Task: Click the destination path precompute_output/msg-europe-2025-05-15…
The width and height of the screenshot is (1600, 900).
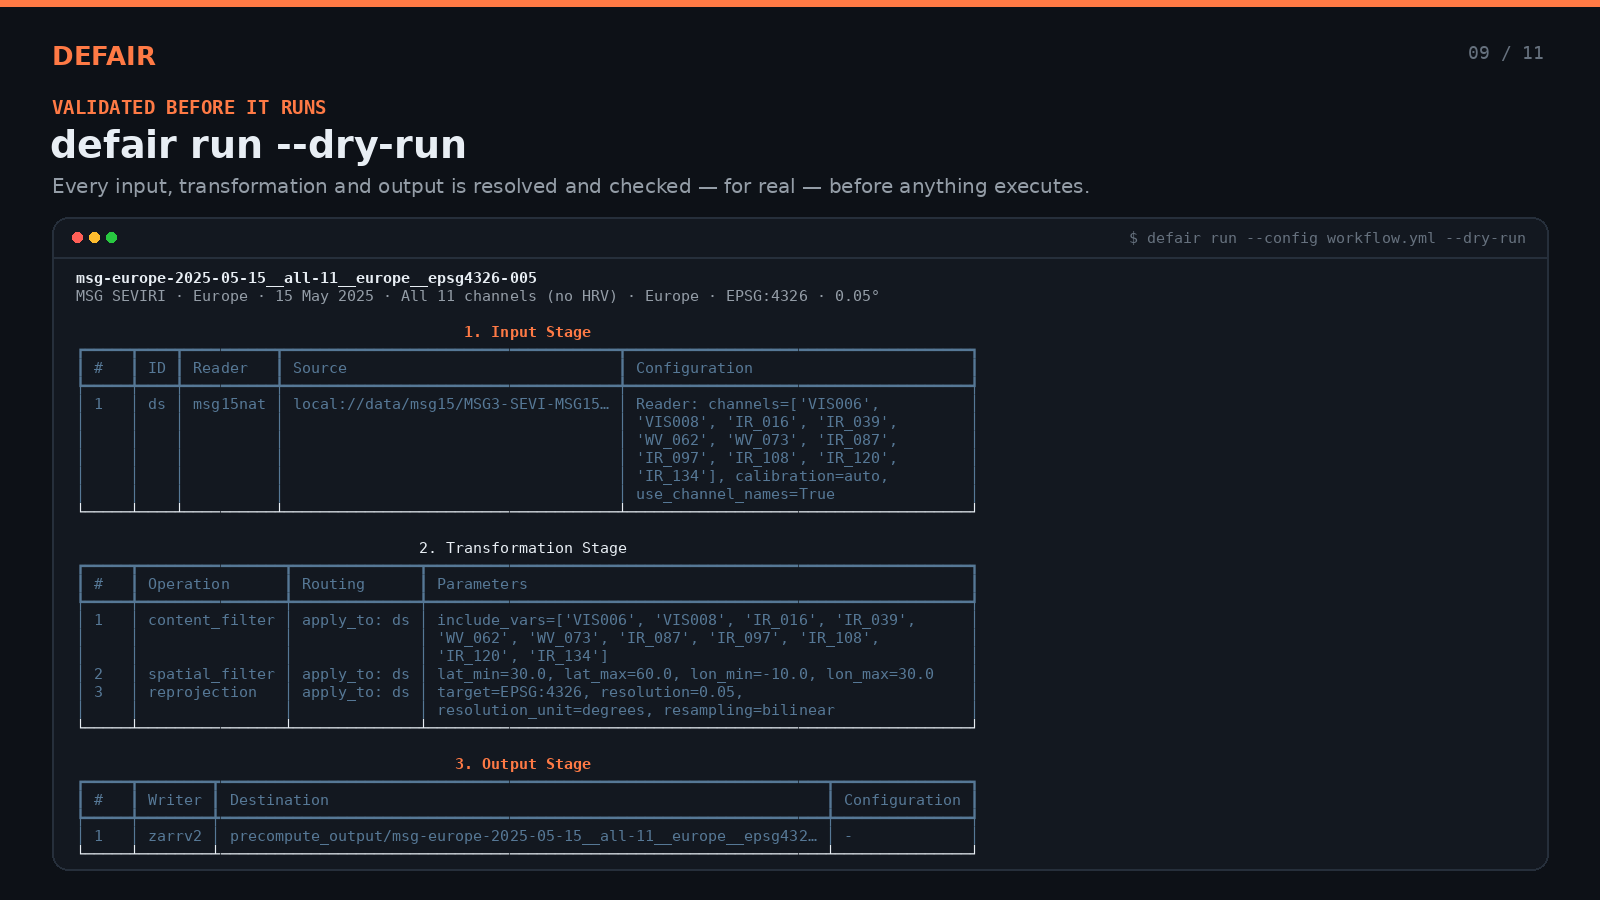Action: (x=523, y=836)
